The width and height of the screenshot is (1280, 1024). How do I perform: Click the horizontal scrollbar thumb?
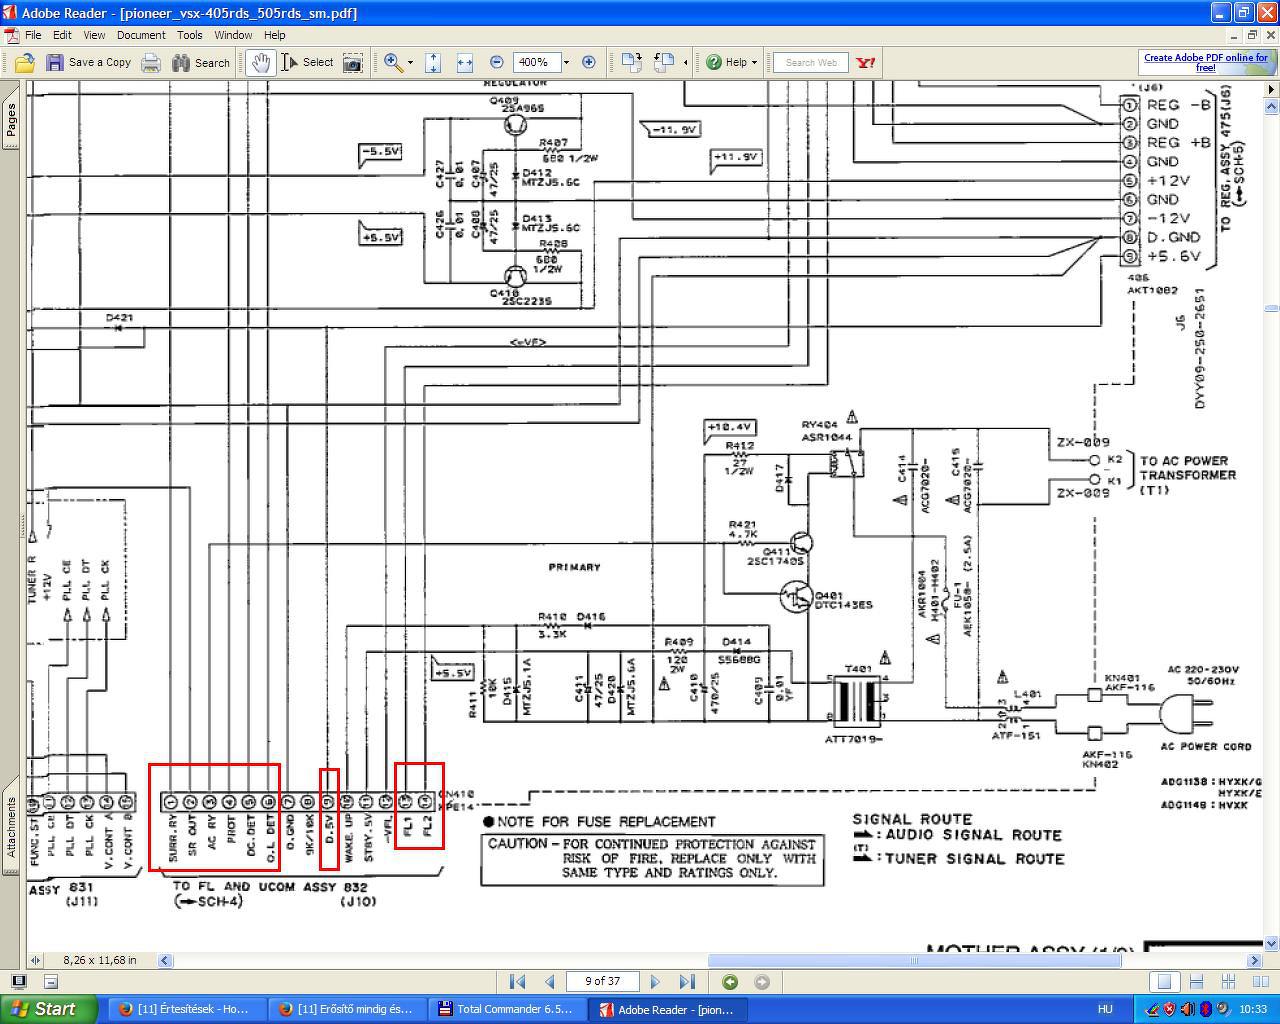tap(914, 961)
